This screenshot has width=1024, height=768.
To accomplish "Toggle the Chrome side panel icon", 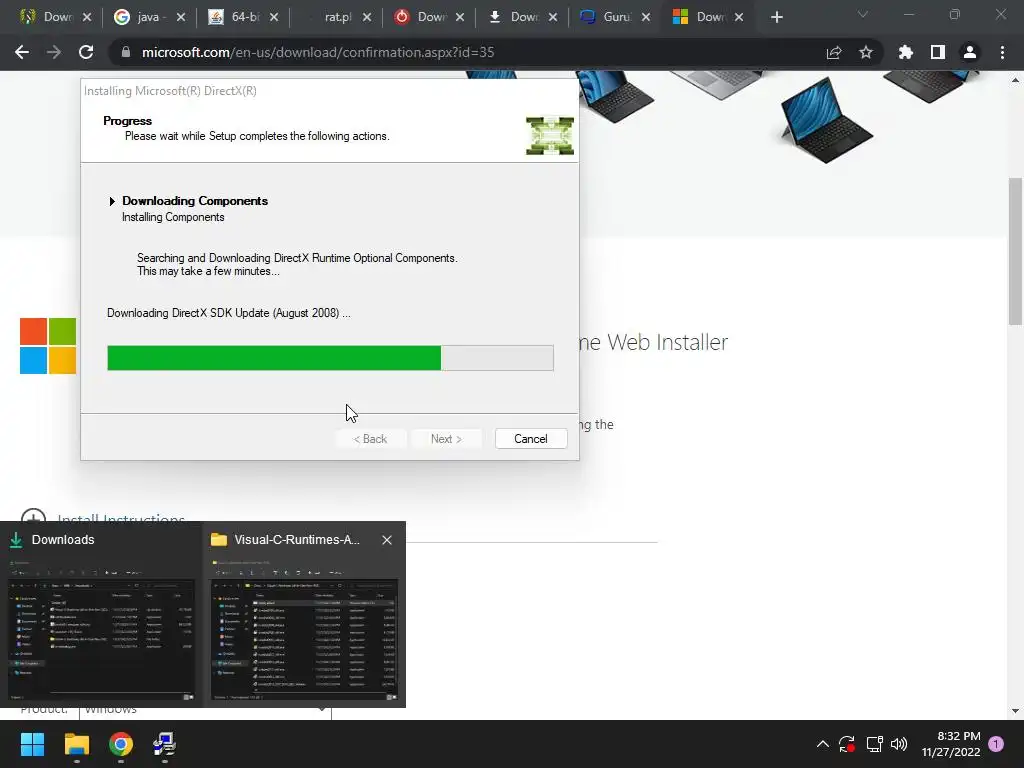I will (938, 52).
